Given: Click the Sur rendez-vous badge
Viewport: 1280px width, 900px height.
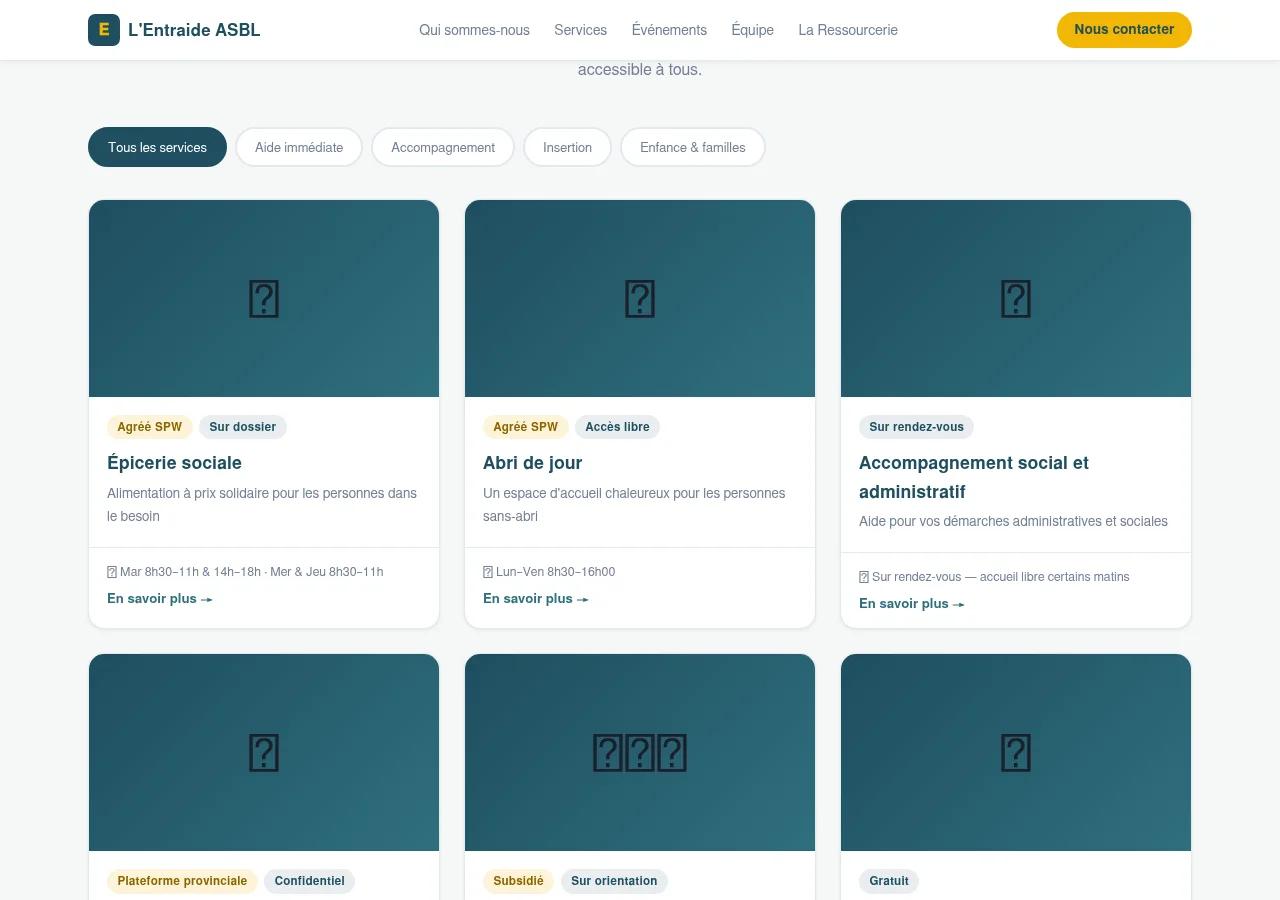Looking at the screenshot, I should click(x=916, y=427).
